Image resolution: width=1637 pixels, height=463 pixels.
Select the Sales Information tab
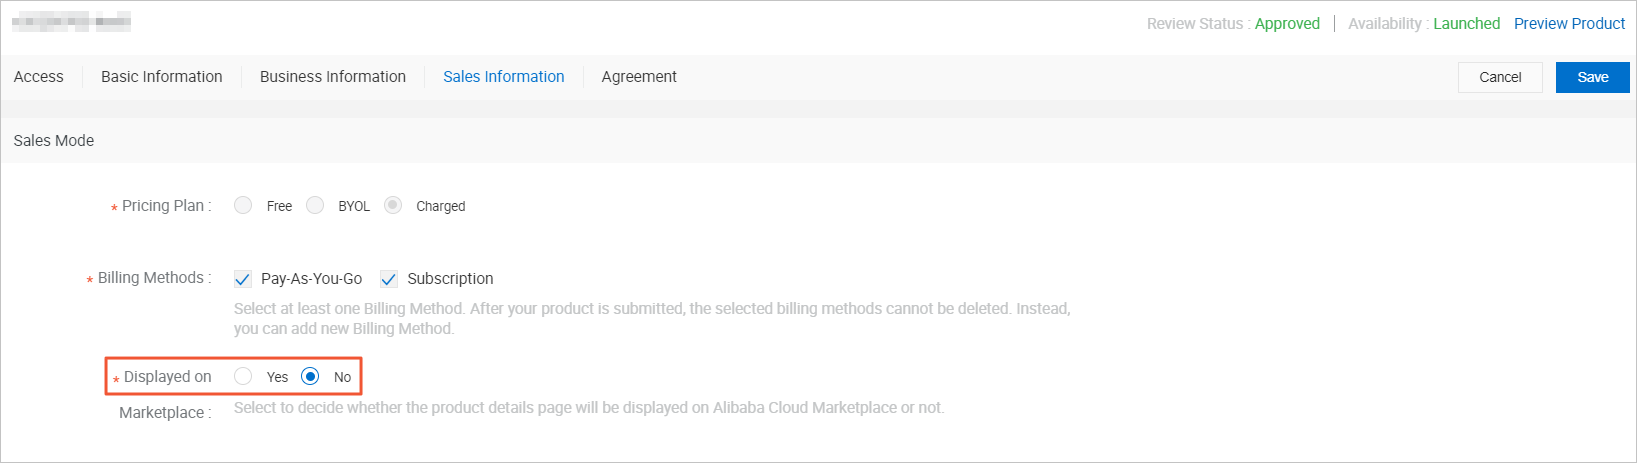click(504, 77)
